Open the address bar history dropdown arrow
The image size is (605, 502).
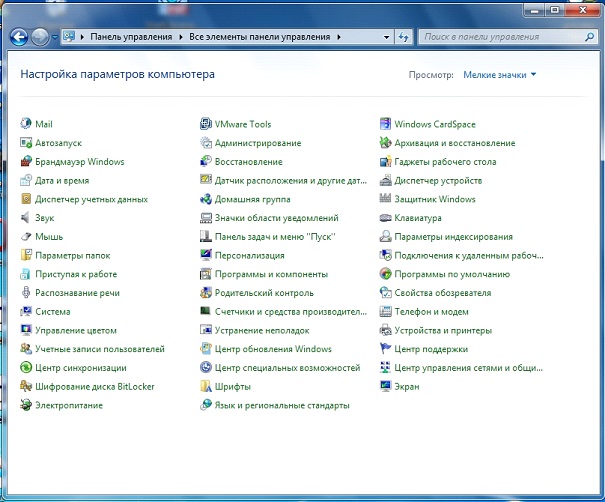pyautogui.click(x=386, y=37)
